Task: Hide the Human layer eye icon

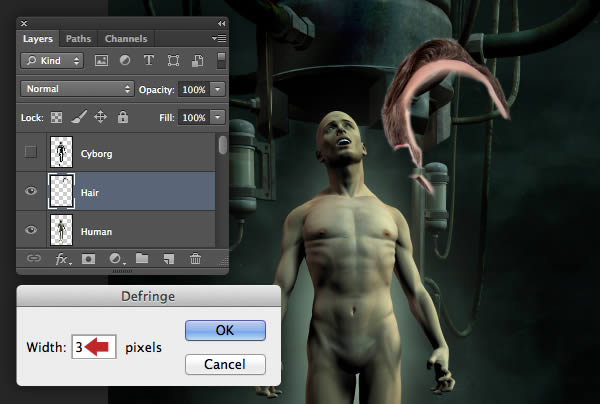Action: 31,230
